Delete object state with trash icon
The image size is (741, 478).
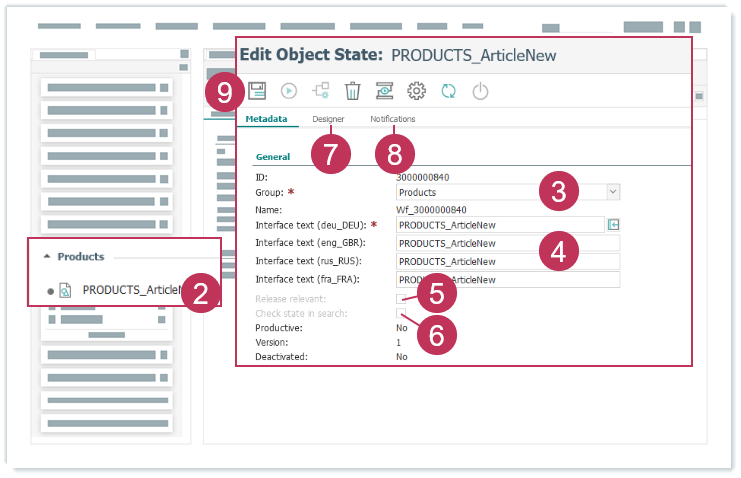coord(353,91)
